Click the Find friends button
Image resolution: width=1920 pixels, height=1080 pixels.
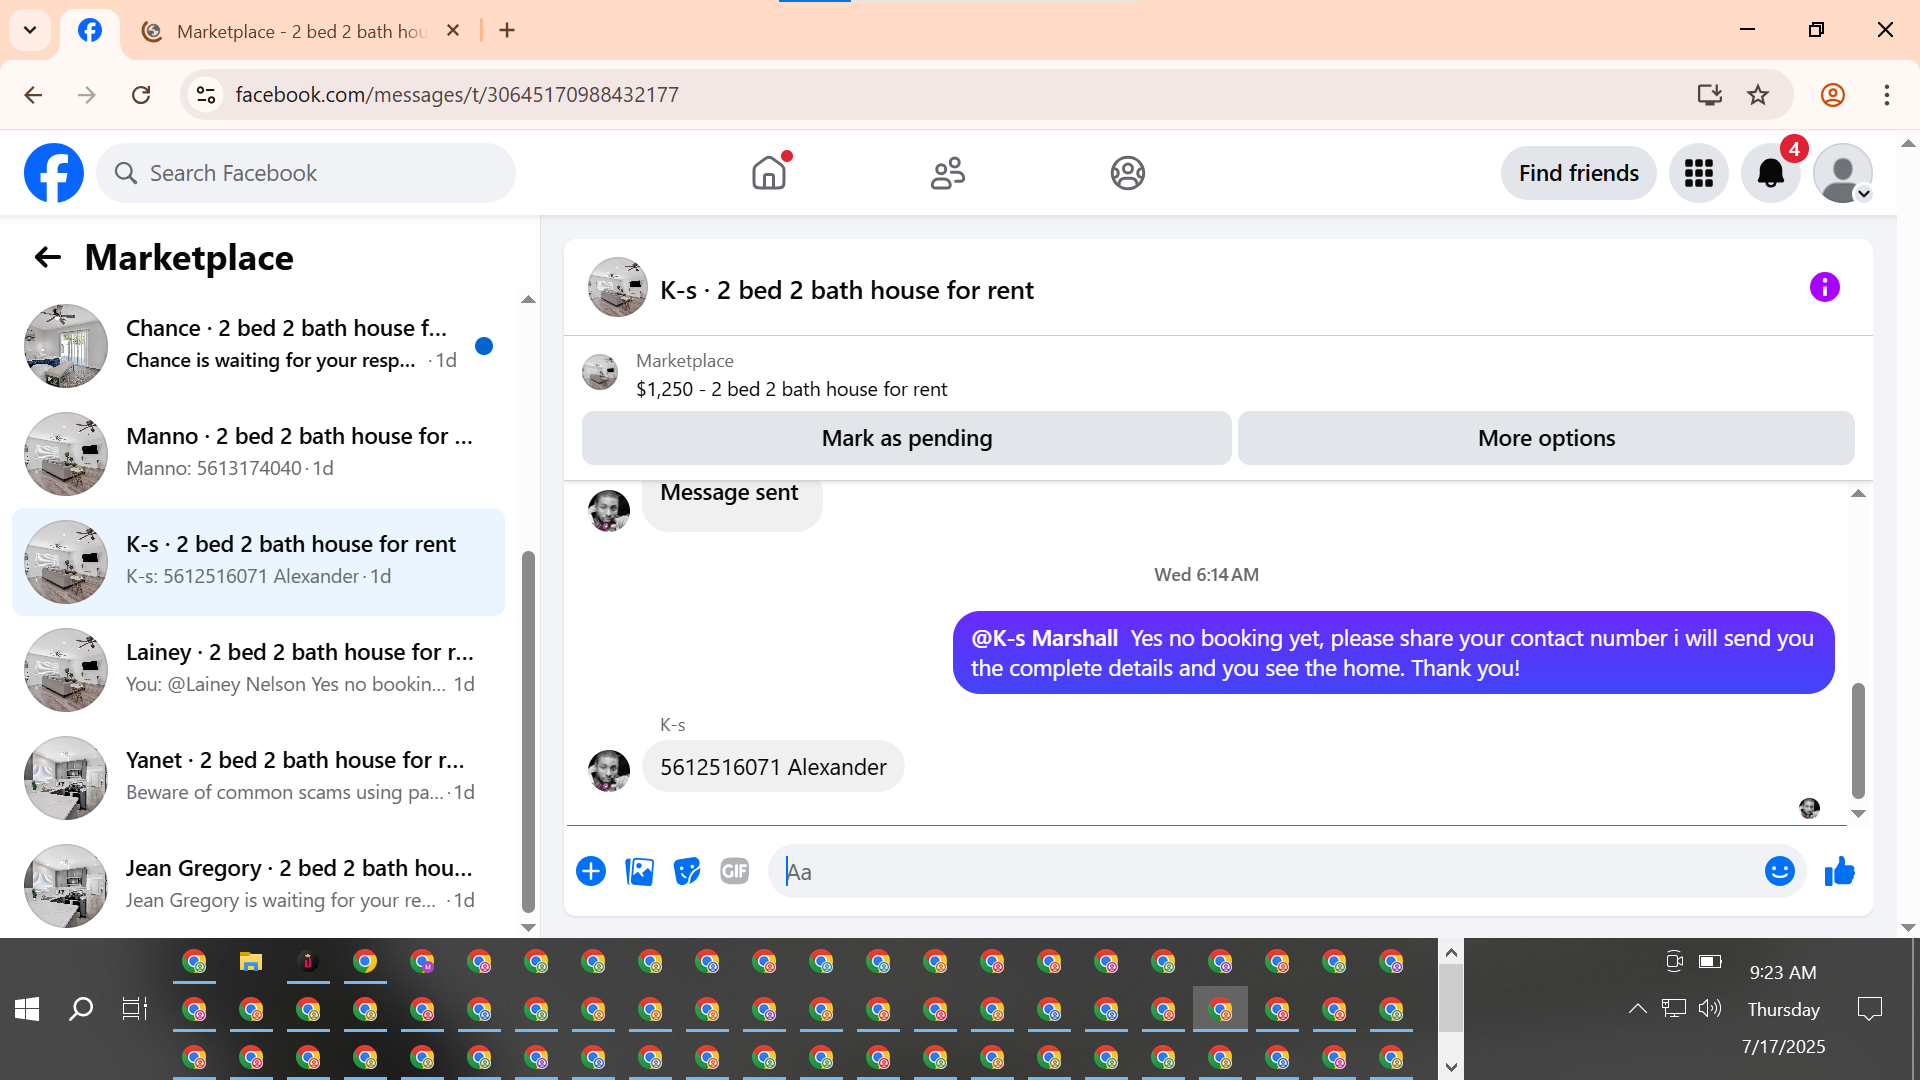click(1579, 173)
